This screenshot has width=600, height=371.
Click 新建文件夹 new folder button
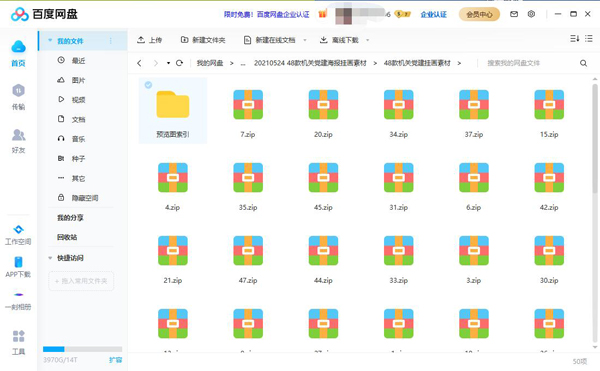click(x=203, y=40)
